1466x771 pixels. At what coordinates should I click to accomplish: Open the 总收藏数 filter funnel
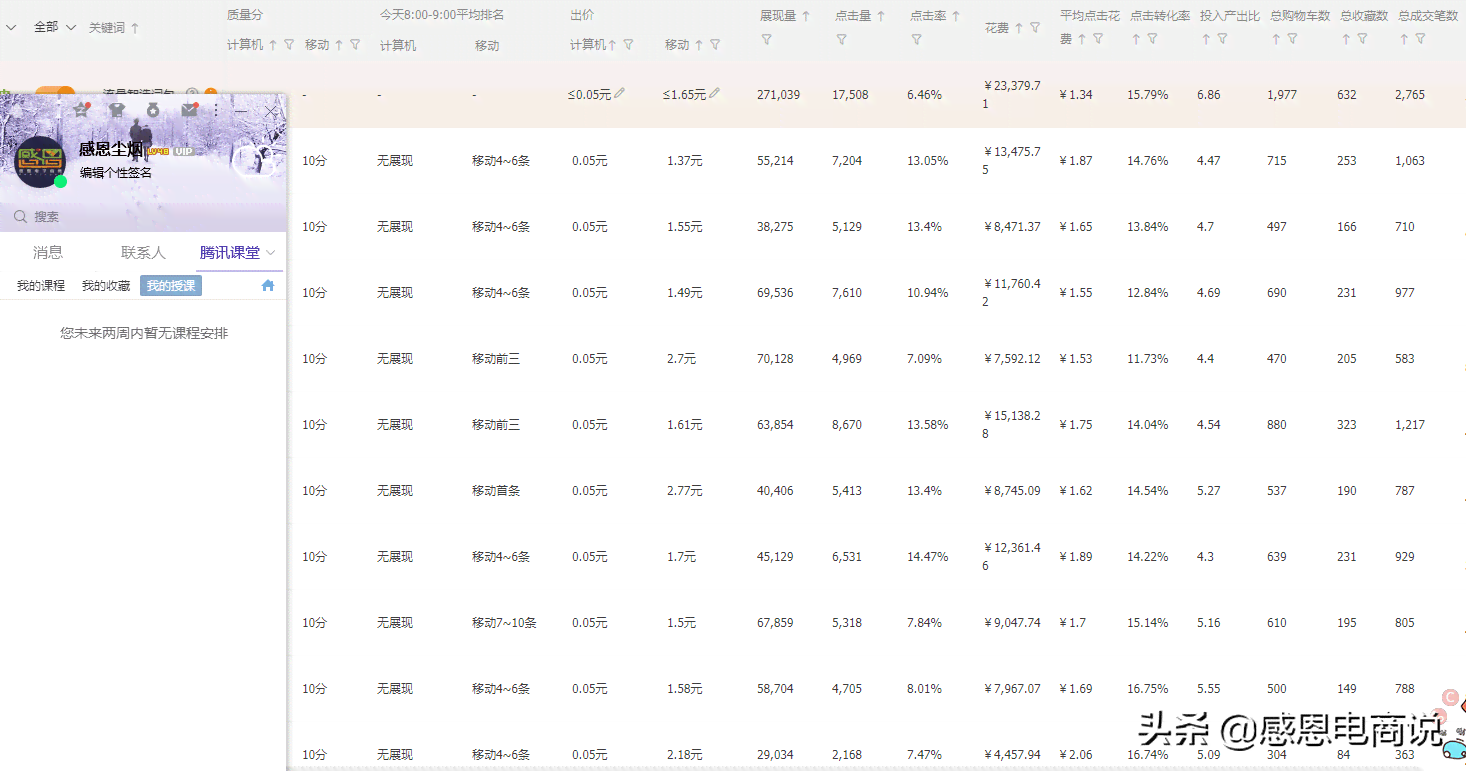point(1362,39)
